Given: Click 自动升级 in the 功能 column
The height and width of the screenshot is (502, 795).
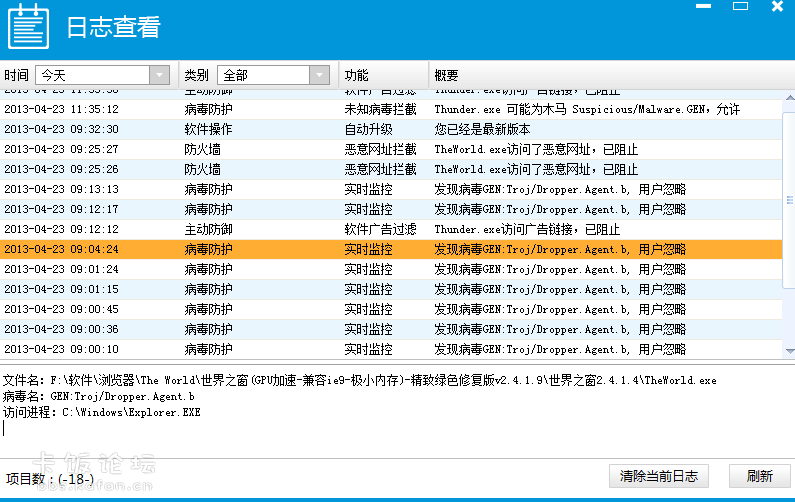Looking at the screenshot, I should click(x=368, y=129).
